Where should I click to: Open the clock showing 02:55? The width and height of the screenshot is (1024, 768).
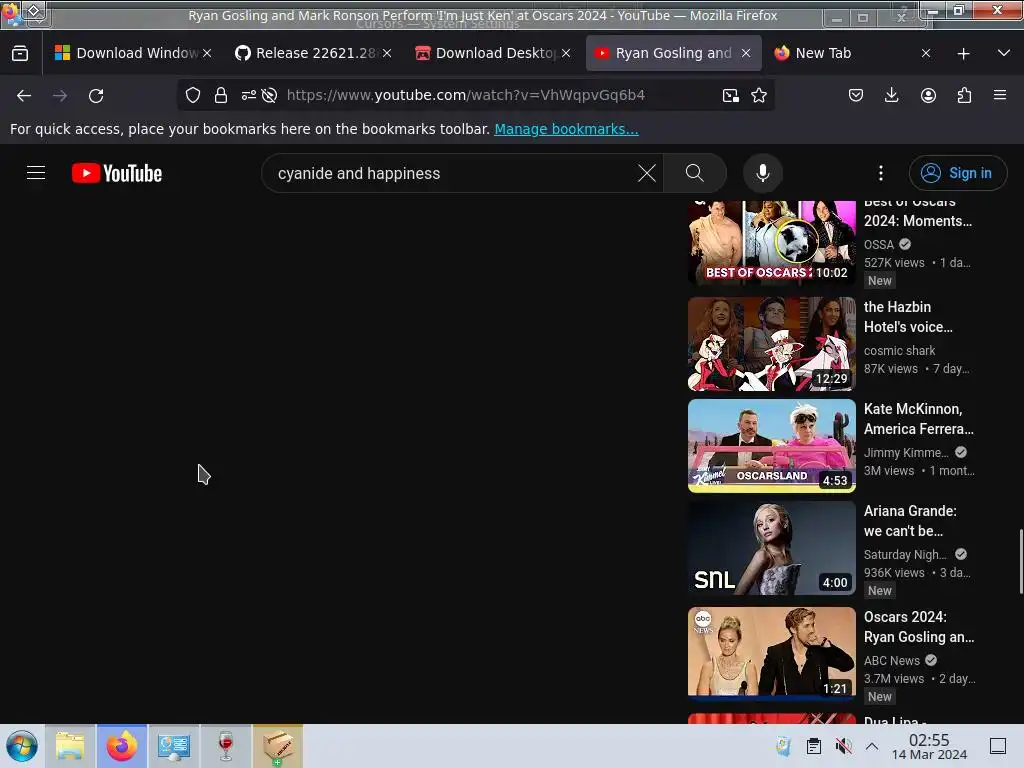pos(929,746)
